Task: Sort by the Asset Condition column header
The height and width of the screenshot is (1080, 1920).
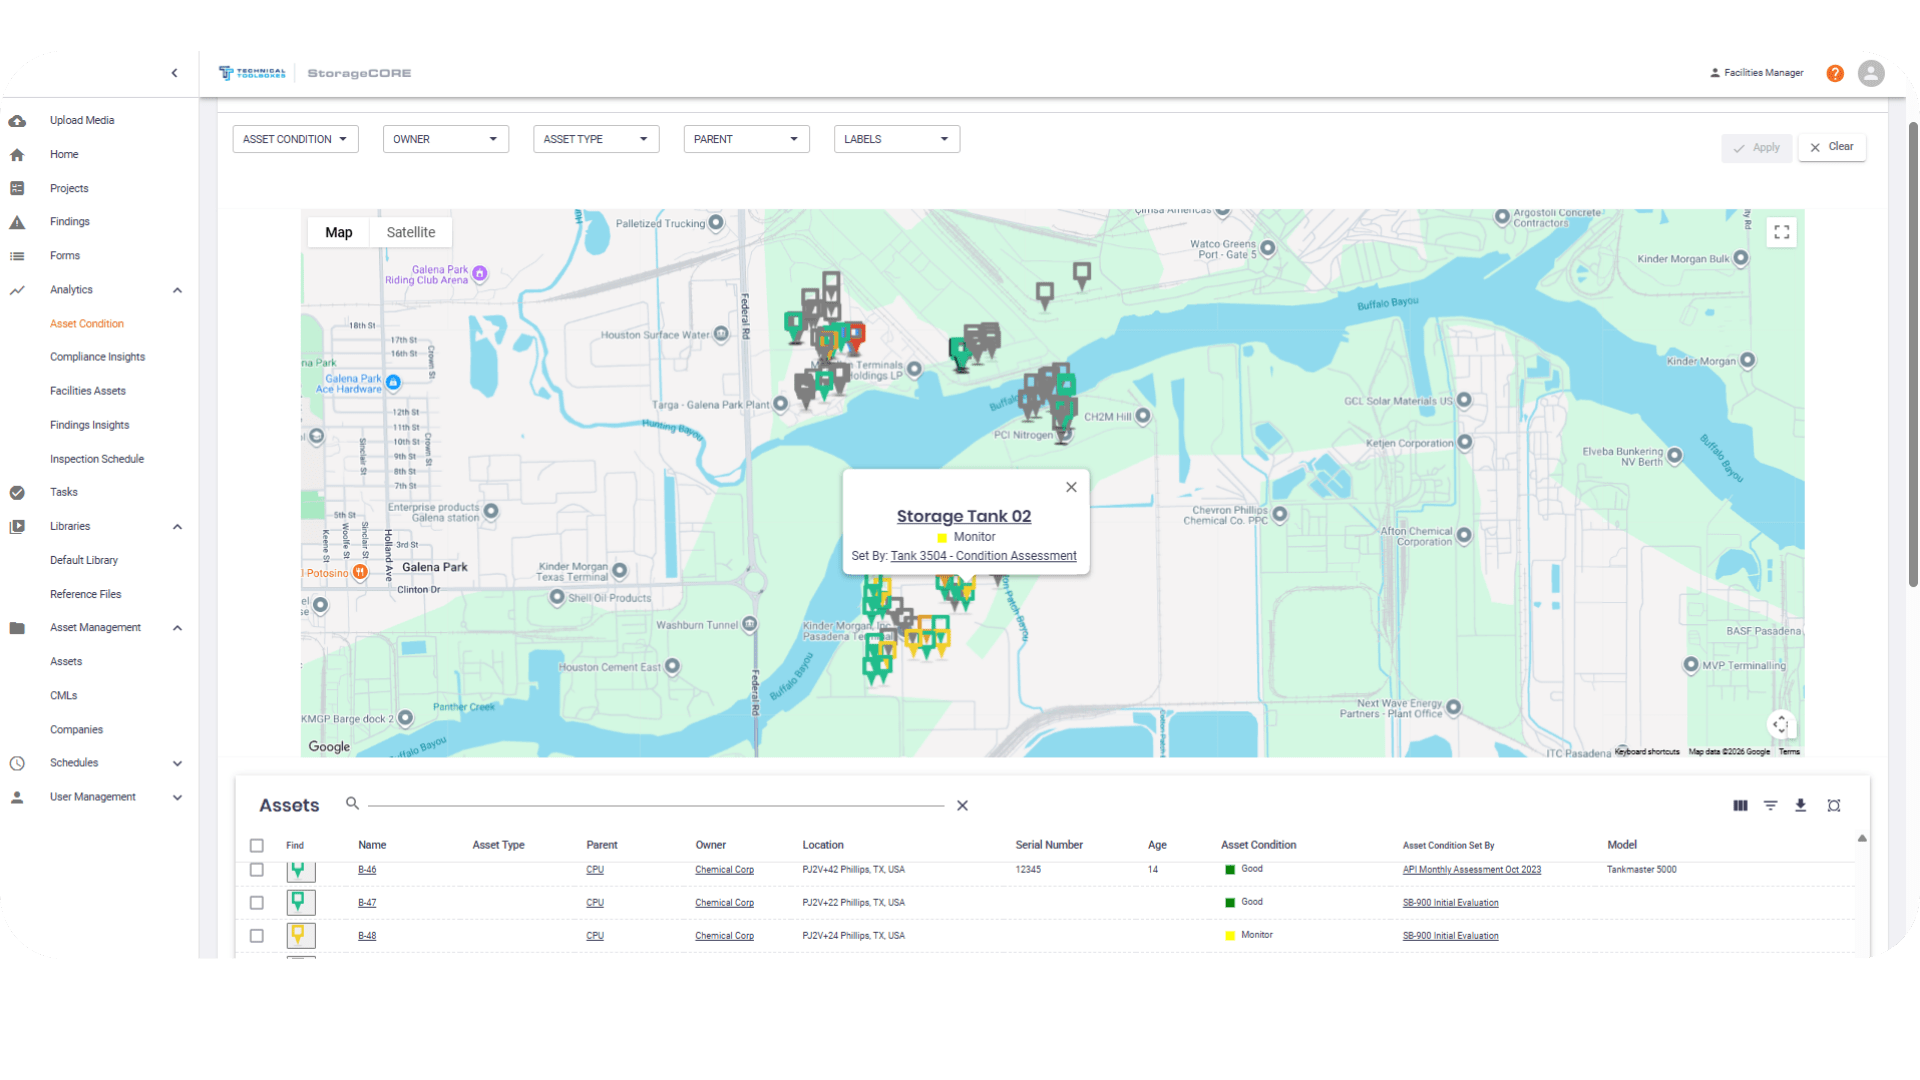Action: [x=1258, y=845]
